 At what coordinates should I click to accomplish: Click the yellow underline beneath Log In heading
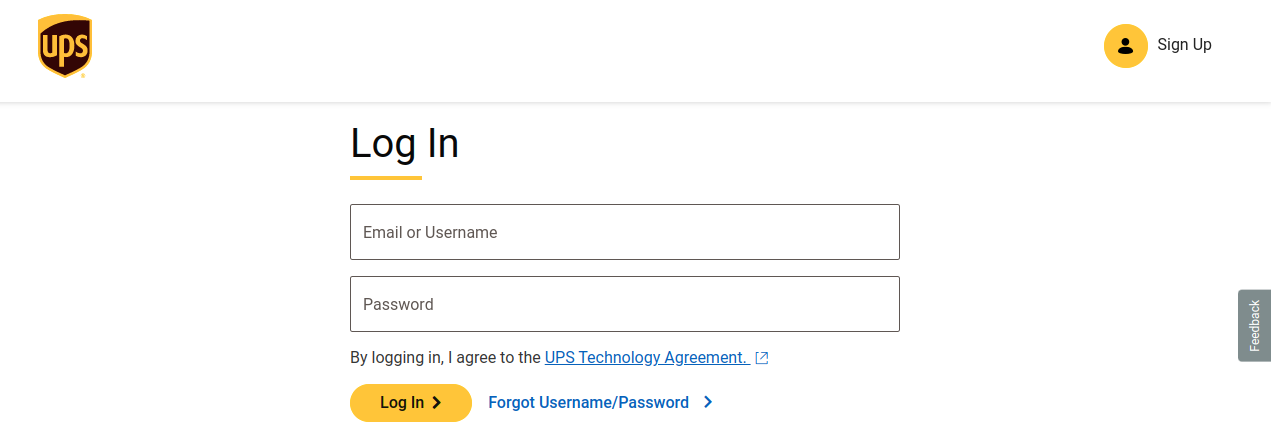coord(386,178)
